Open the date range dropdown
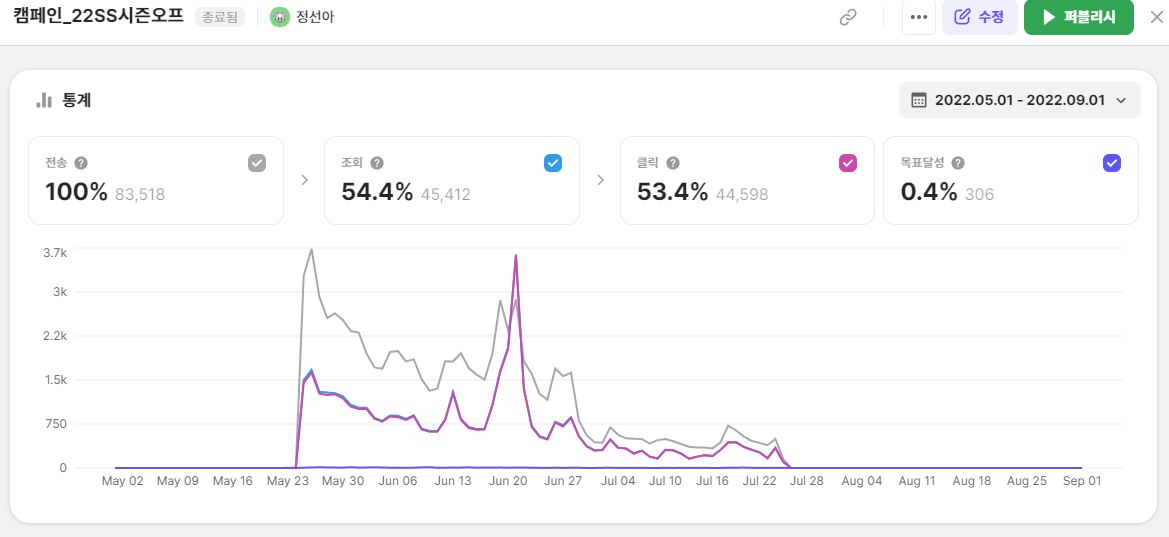Screen dimensions: 1169x537 coord(1020,100)
